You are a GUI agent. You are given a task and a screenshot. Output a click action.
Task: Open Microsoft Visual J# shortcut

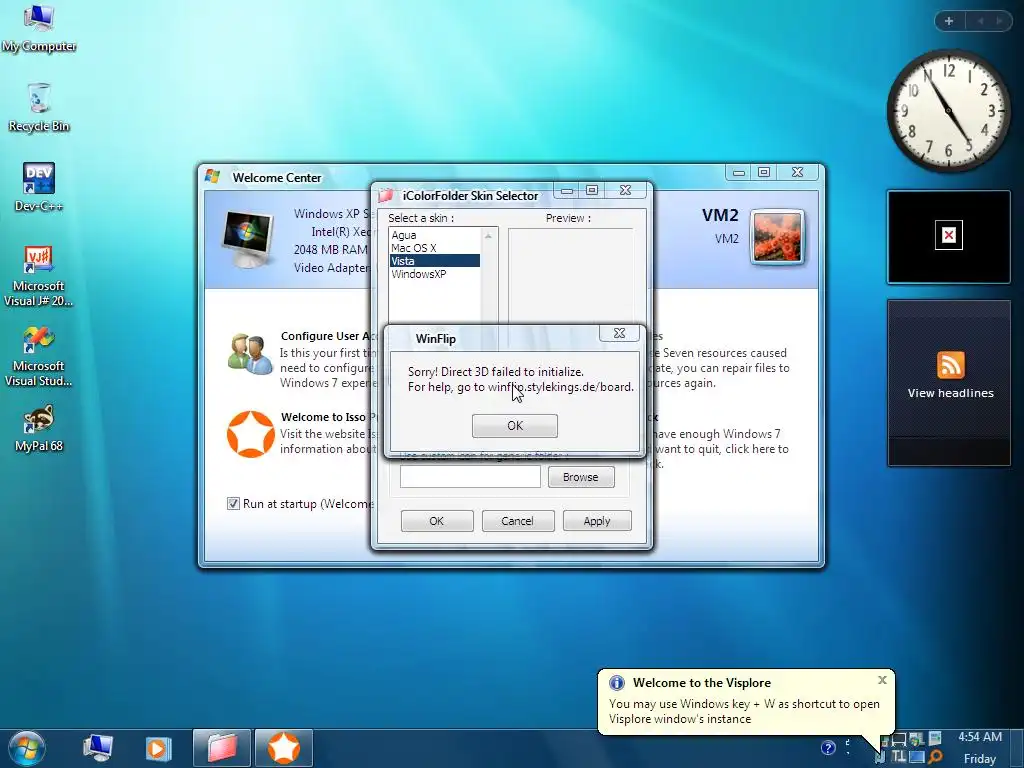click(39, 276)
